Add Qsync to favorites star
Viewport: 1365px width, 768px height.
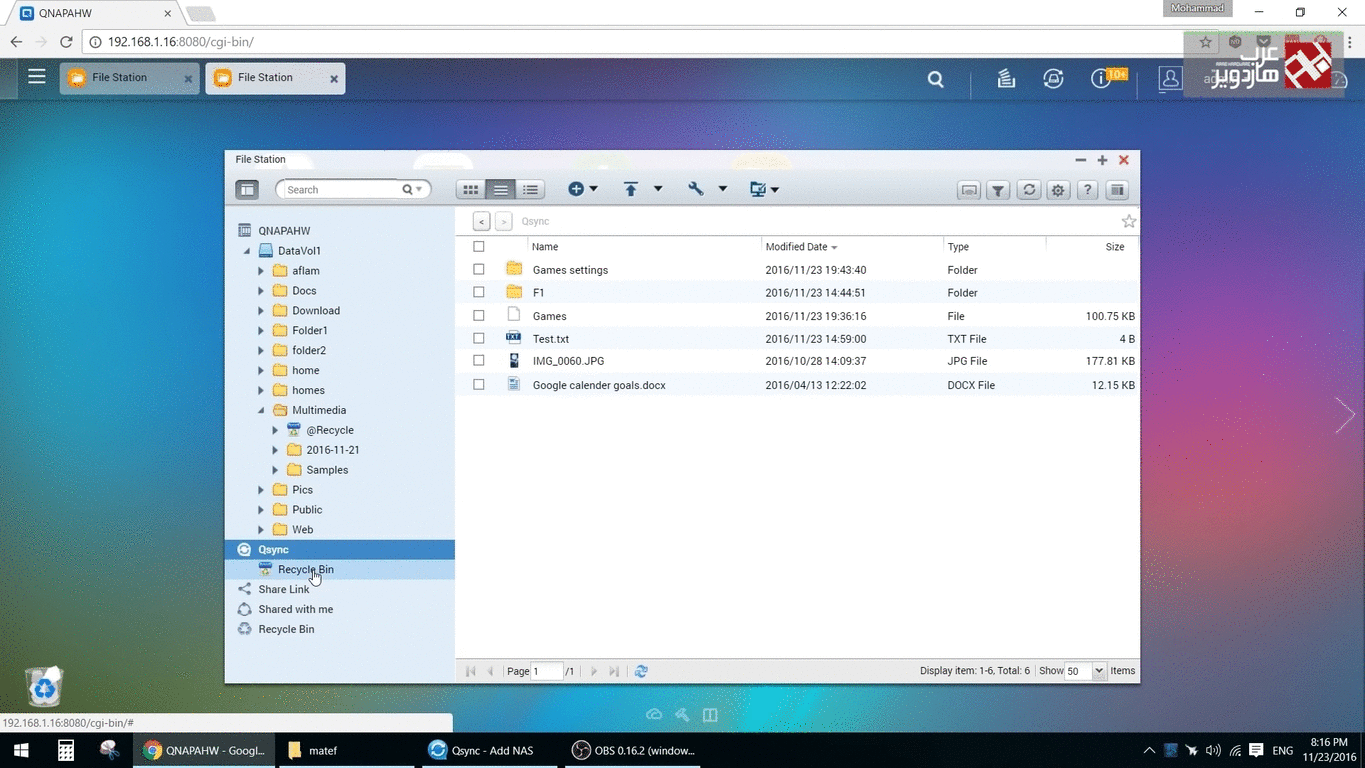click(x=1129, y=221)
